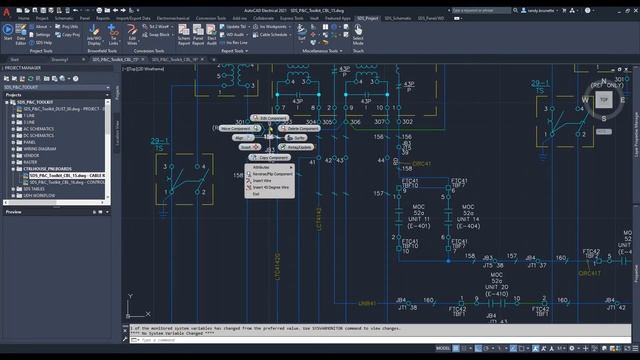Expand the WIRING DIAGRAM folder
Image resolution: width=640 pixels, height=360 pixels.
[x=13, y=149]
